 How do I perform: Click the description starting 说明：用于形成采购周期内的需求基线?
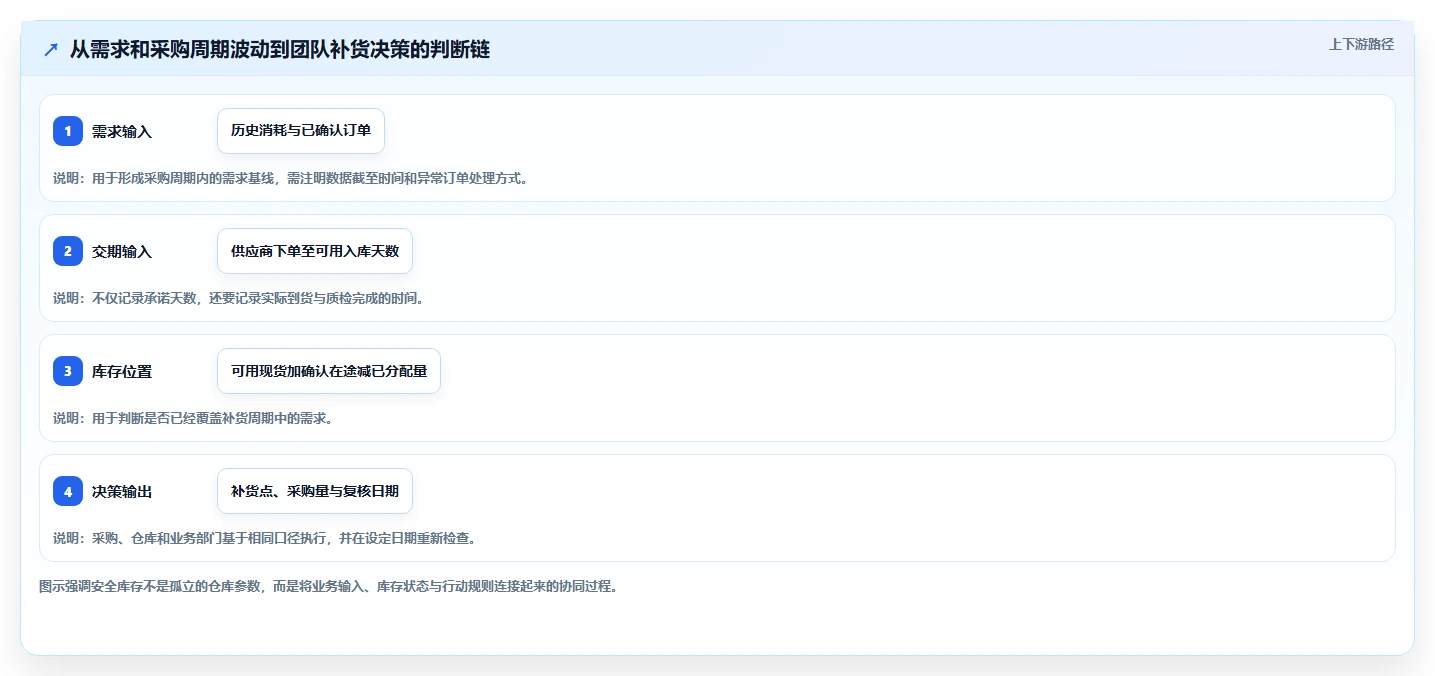(x=290, y=178)
